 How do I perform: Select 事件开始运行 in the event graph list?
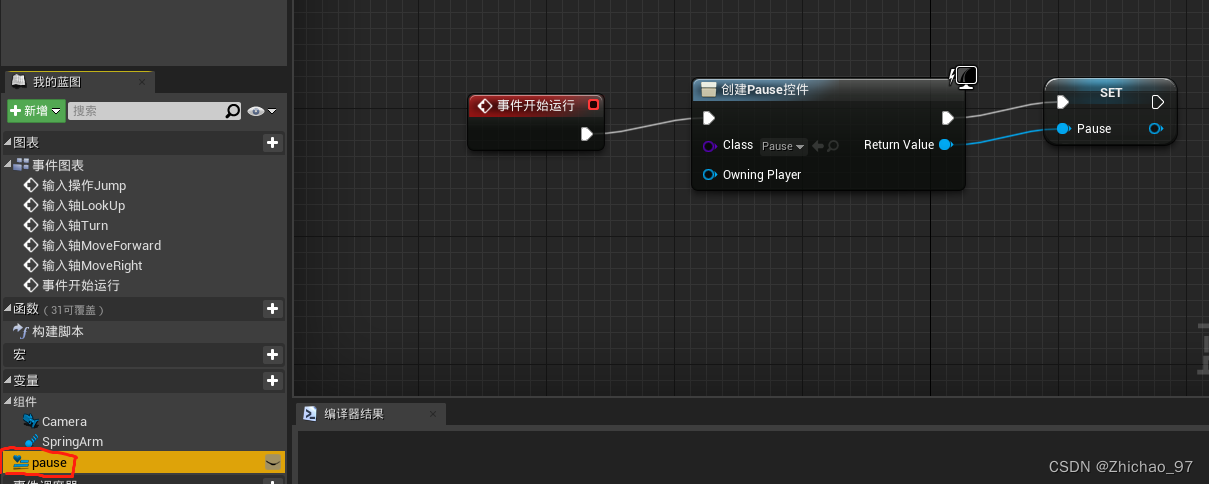pyautogui.click(x=82, y=285)
